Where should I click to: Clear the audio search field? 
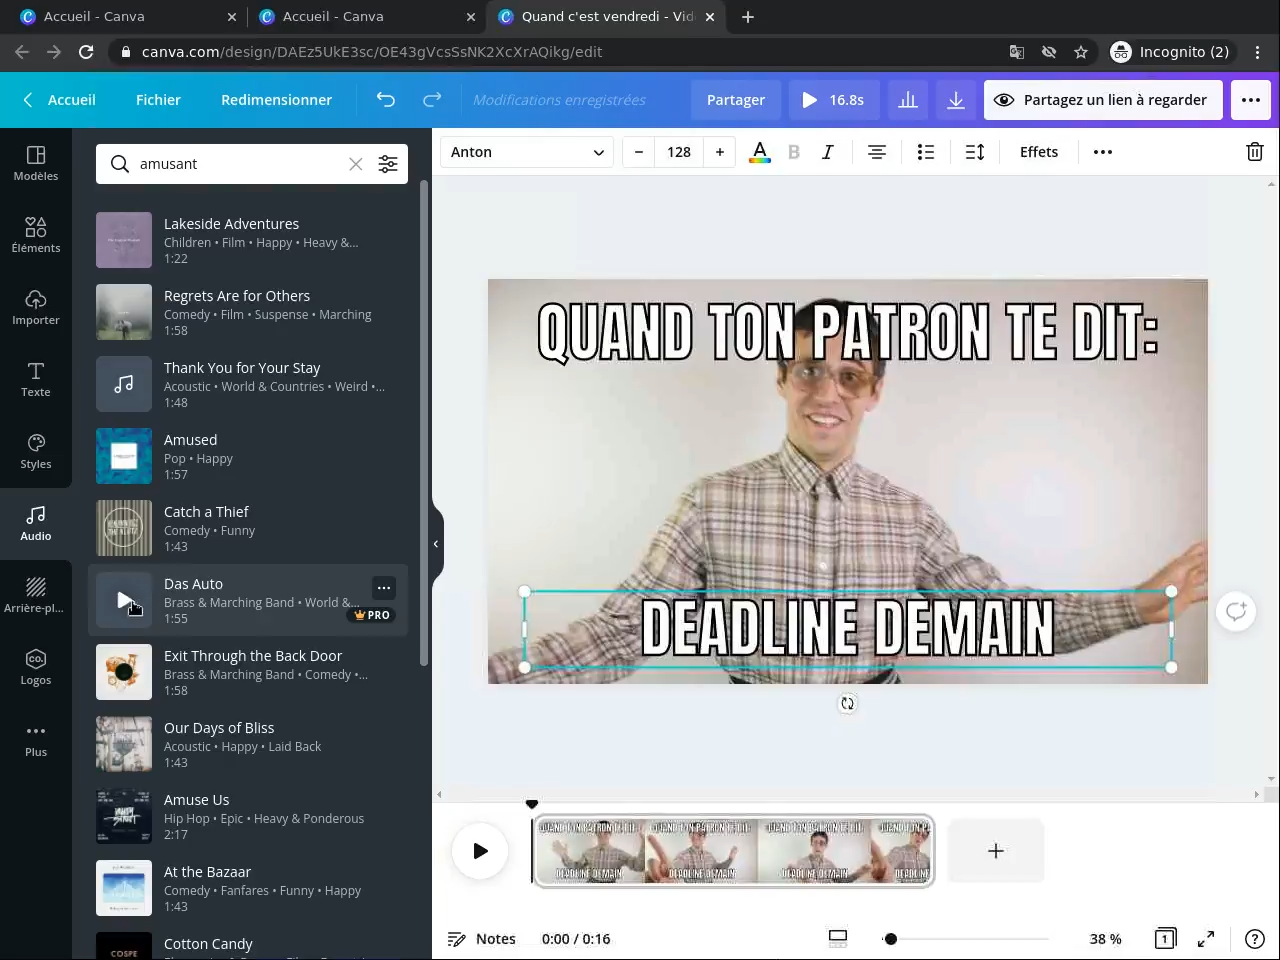tap(355, 164)
